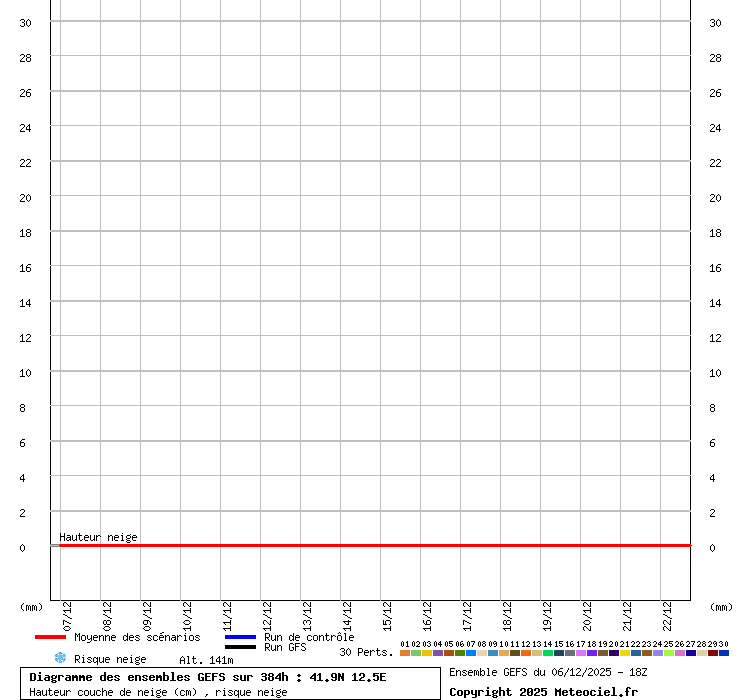This screenshot has width=740, height=700.
Task: Click the snowflake Risque neige icon
Action: tap(60, 658)
